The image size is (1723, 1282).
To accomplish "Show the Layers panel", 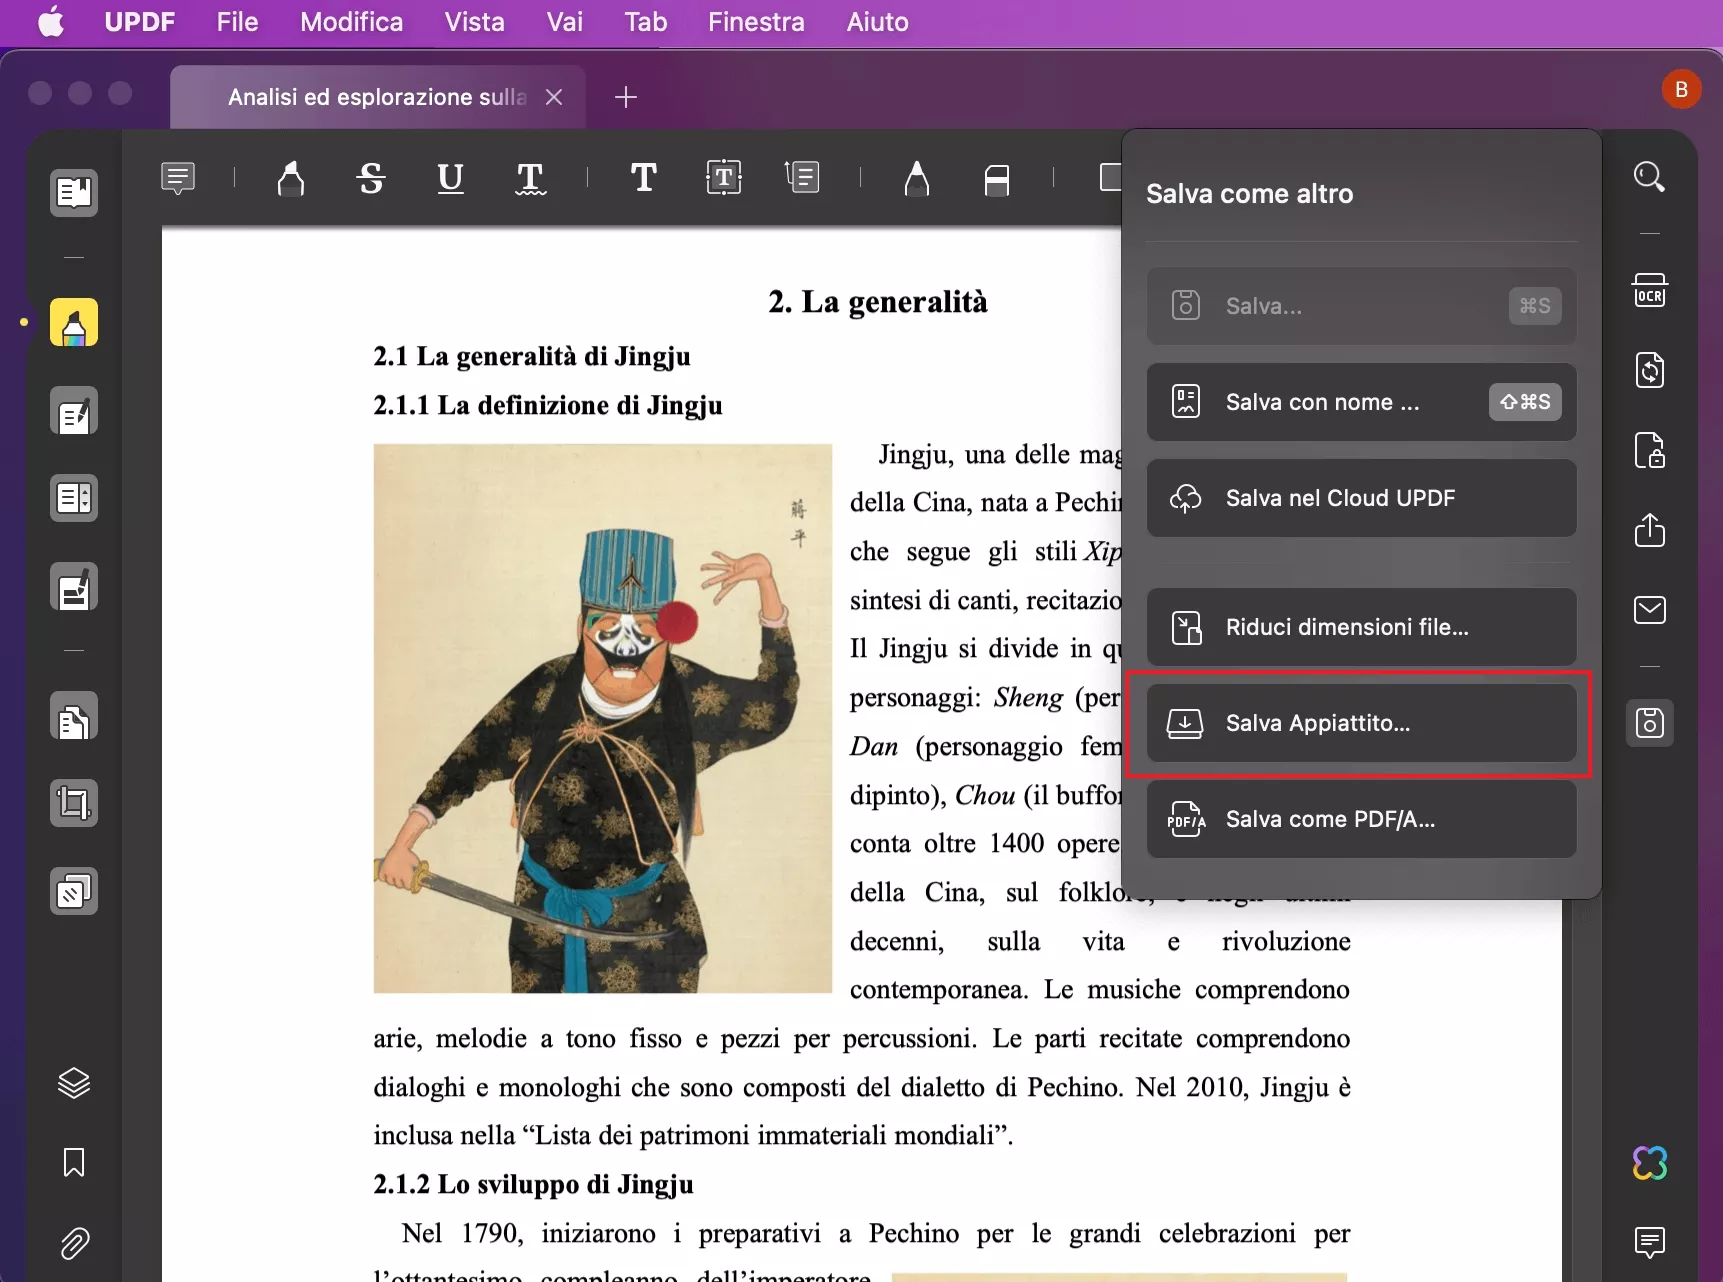I will pos(74,1083).
